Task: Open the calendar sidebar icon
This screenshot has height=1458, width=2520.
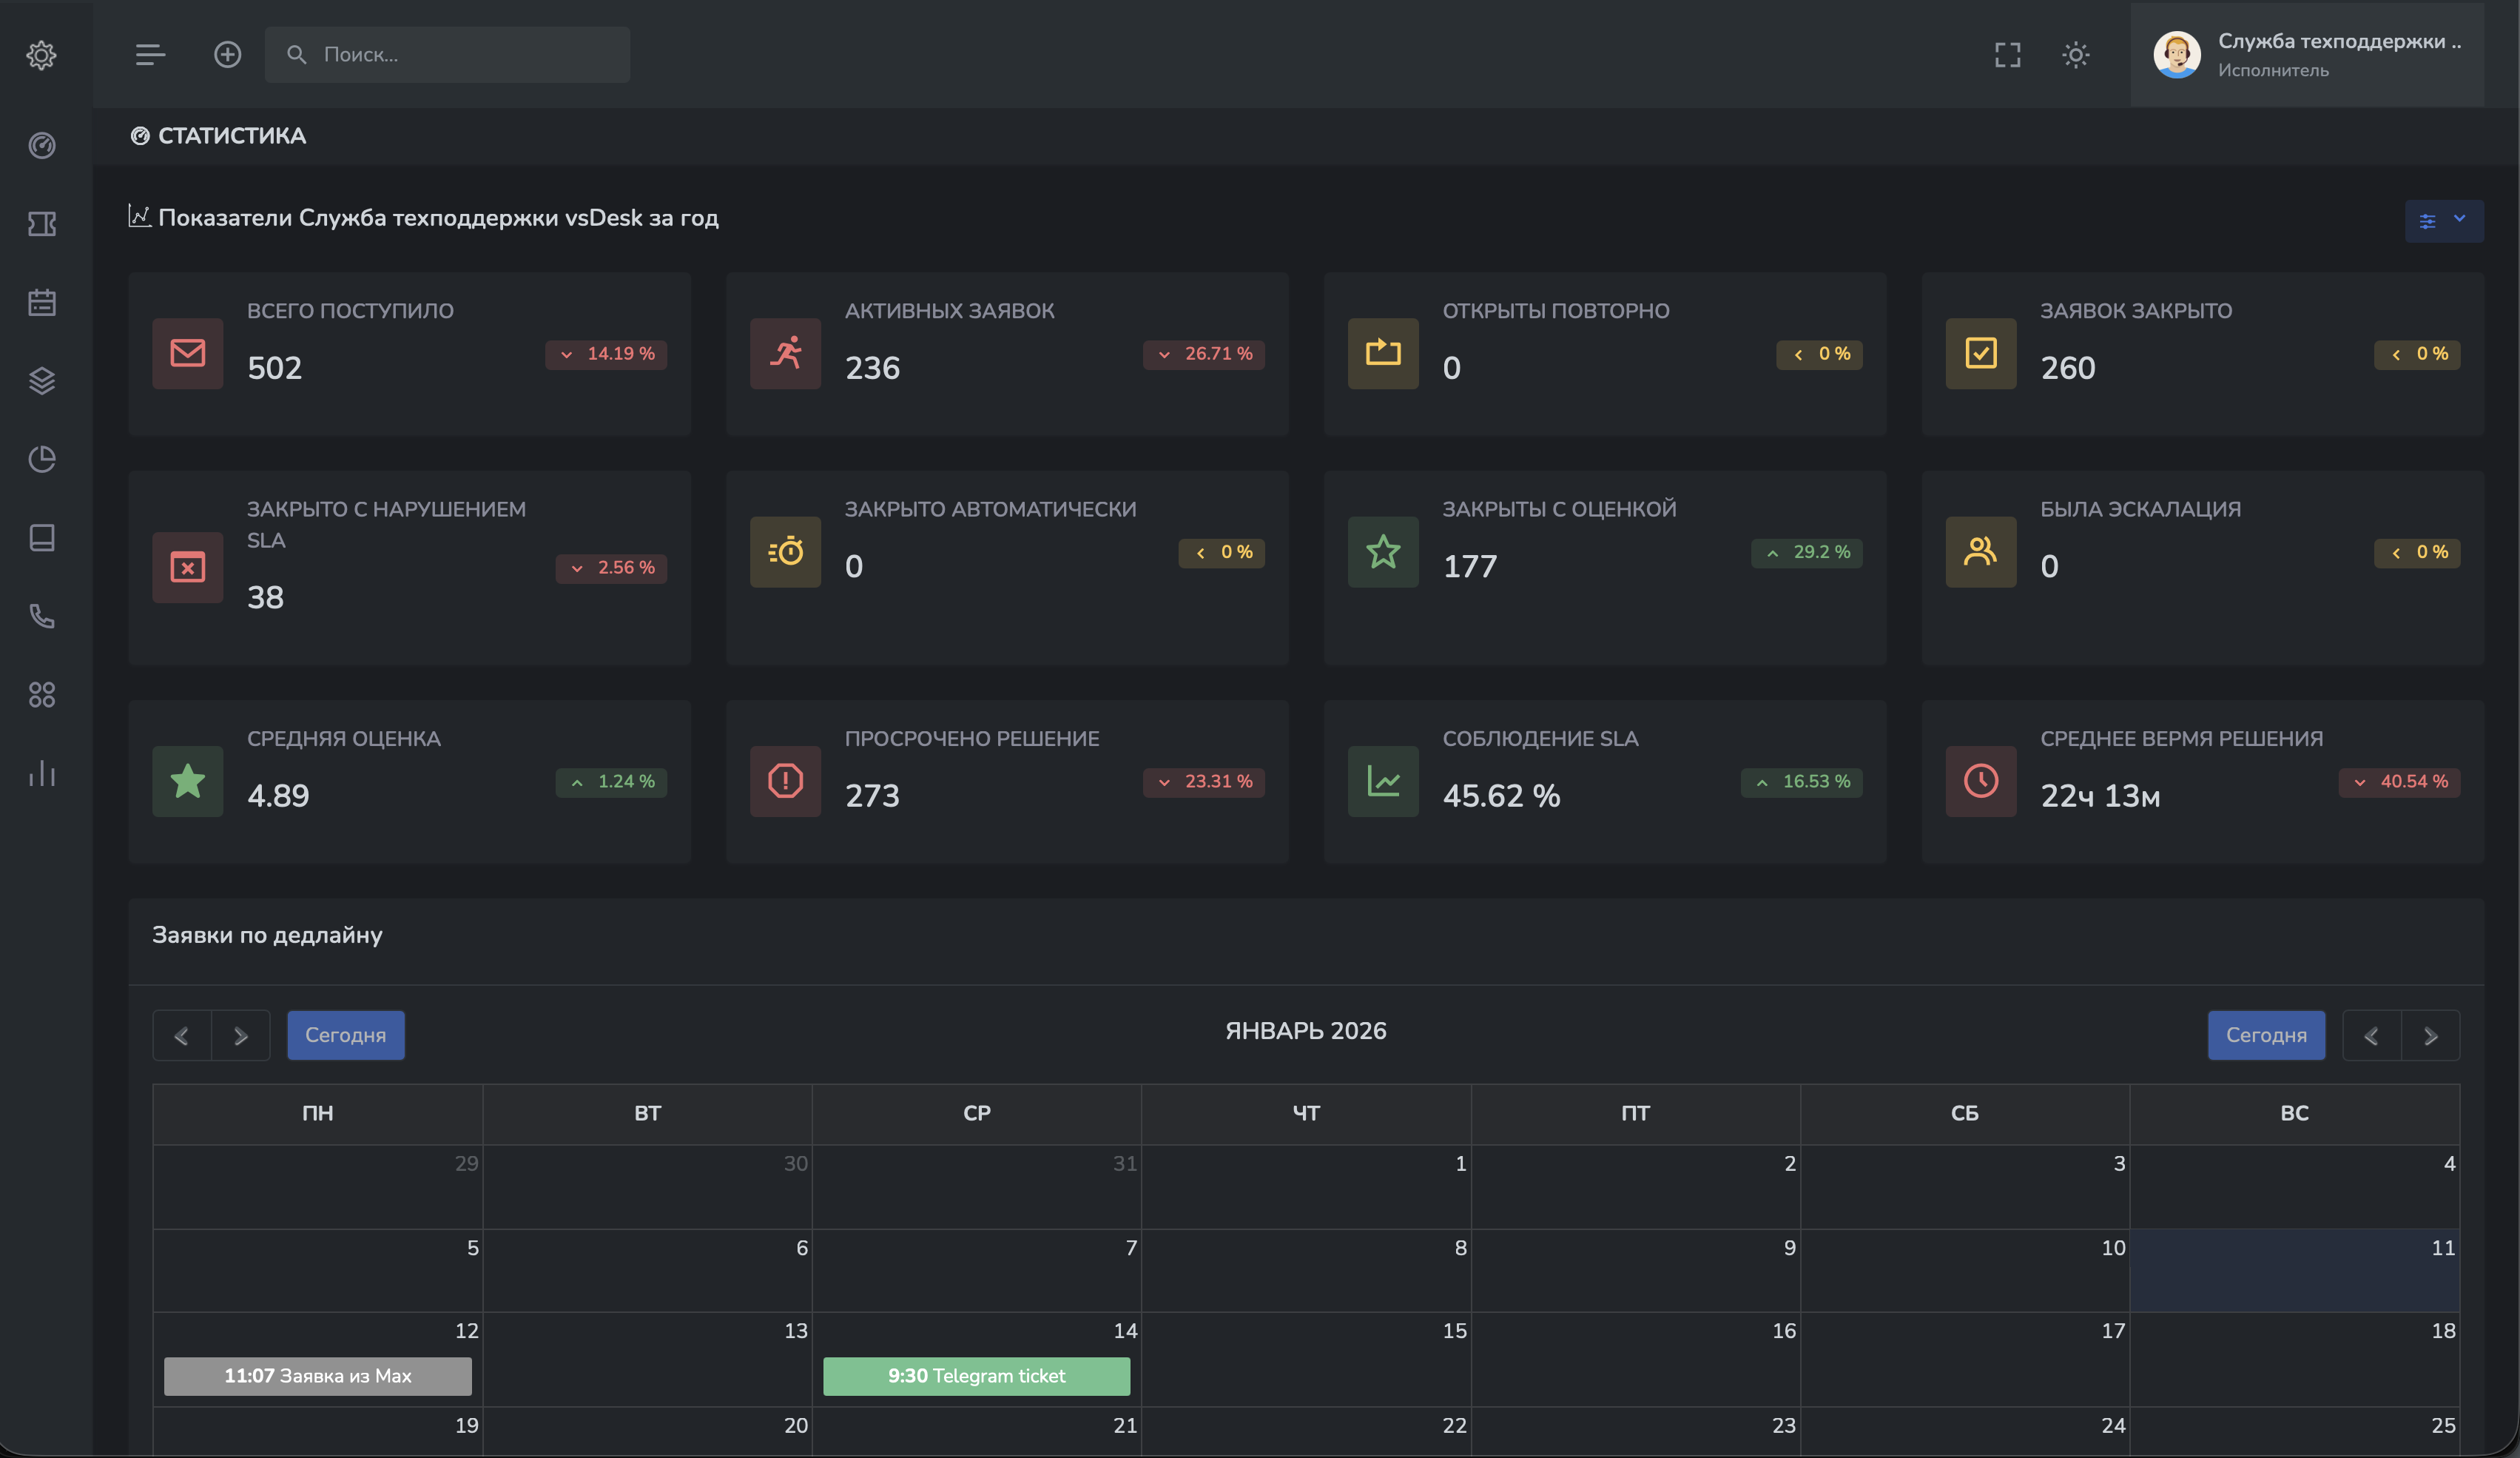Action: [x=41, y=302]
